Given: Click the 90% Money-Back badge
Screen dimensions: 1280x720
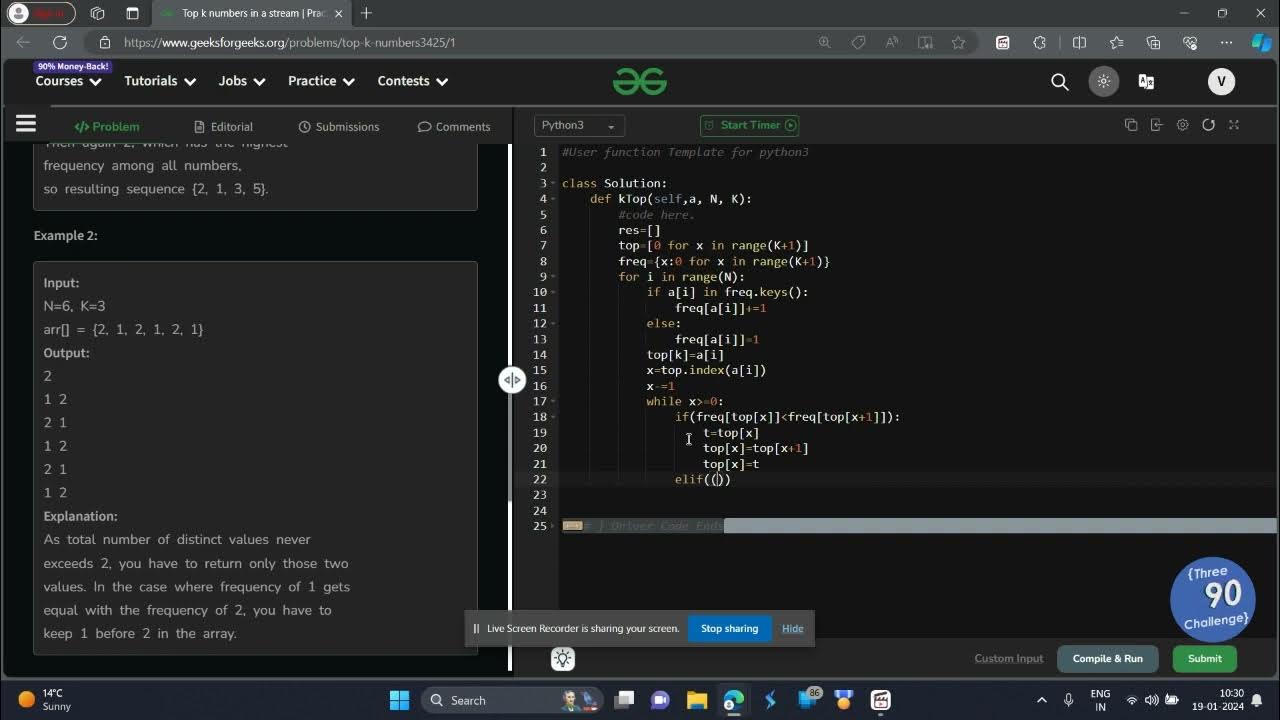Looking at the screenshot, I should point(72,67).
